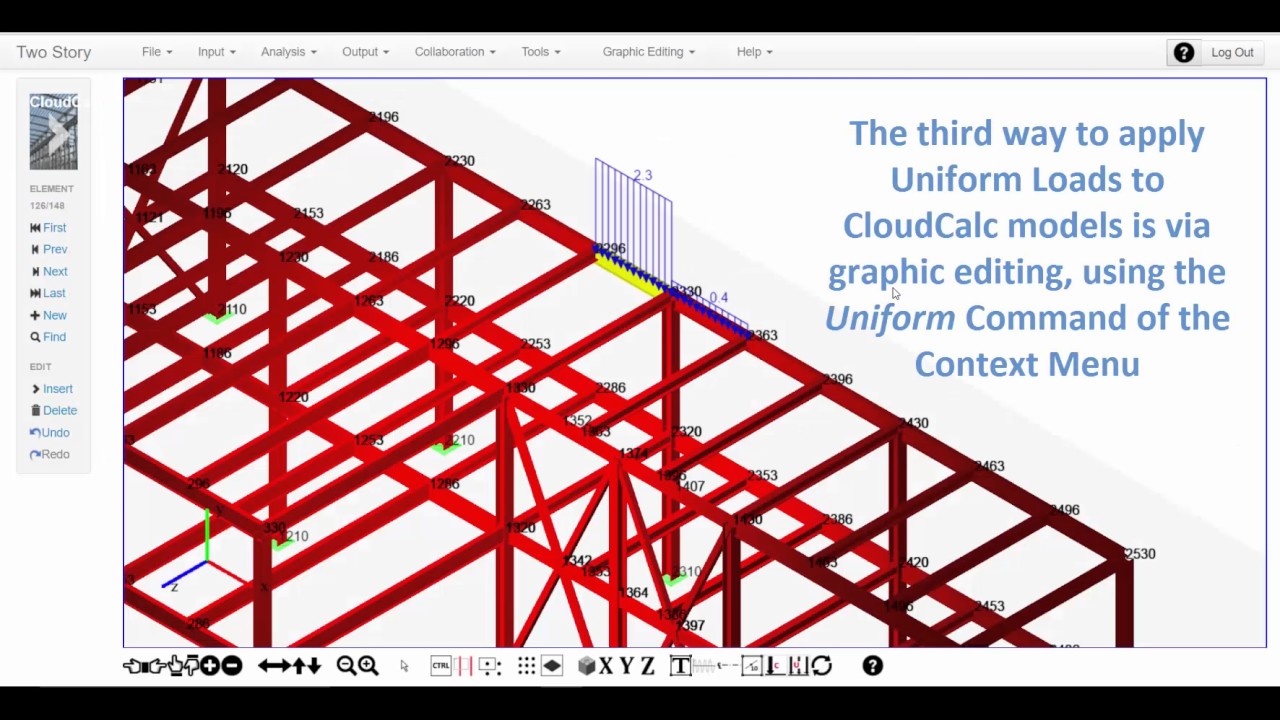Screen dimensions: 1280x720
Task: Toggle the red vertical bars icon
Action: coord(464,666)
